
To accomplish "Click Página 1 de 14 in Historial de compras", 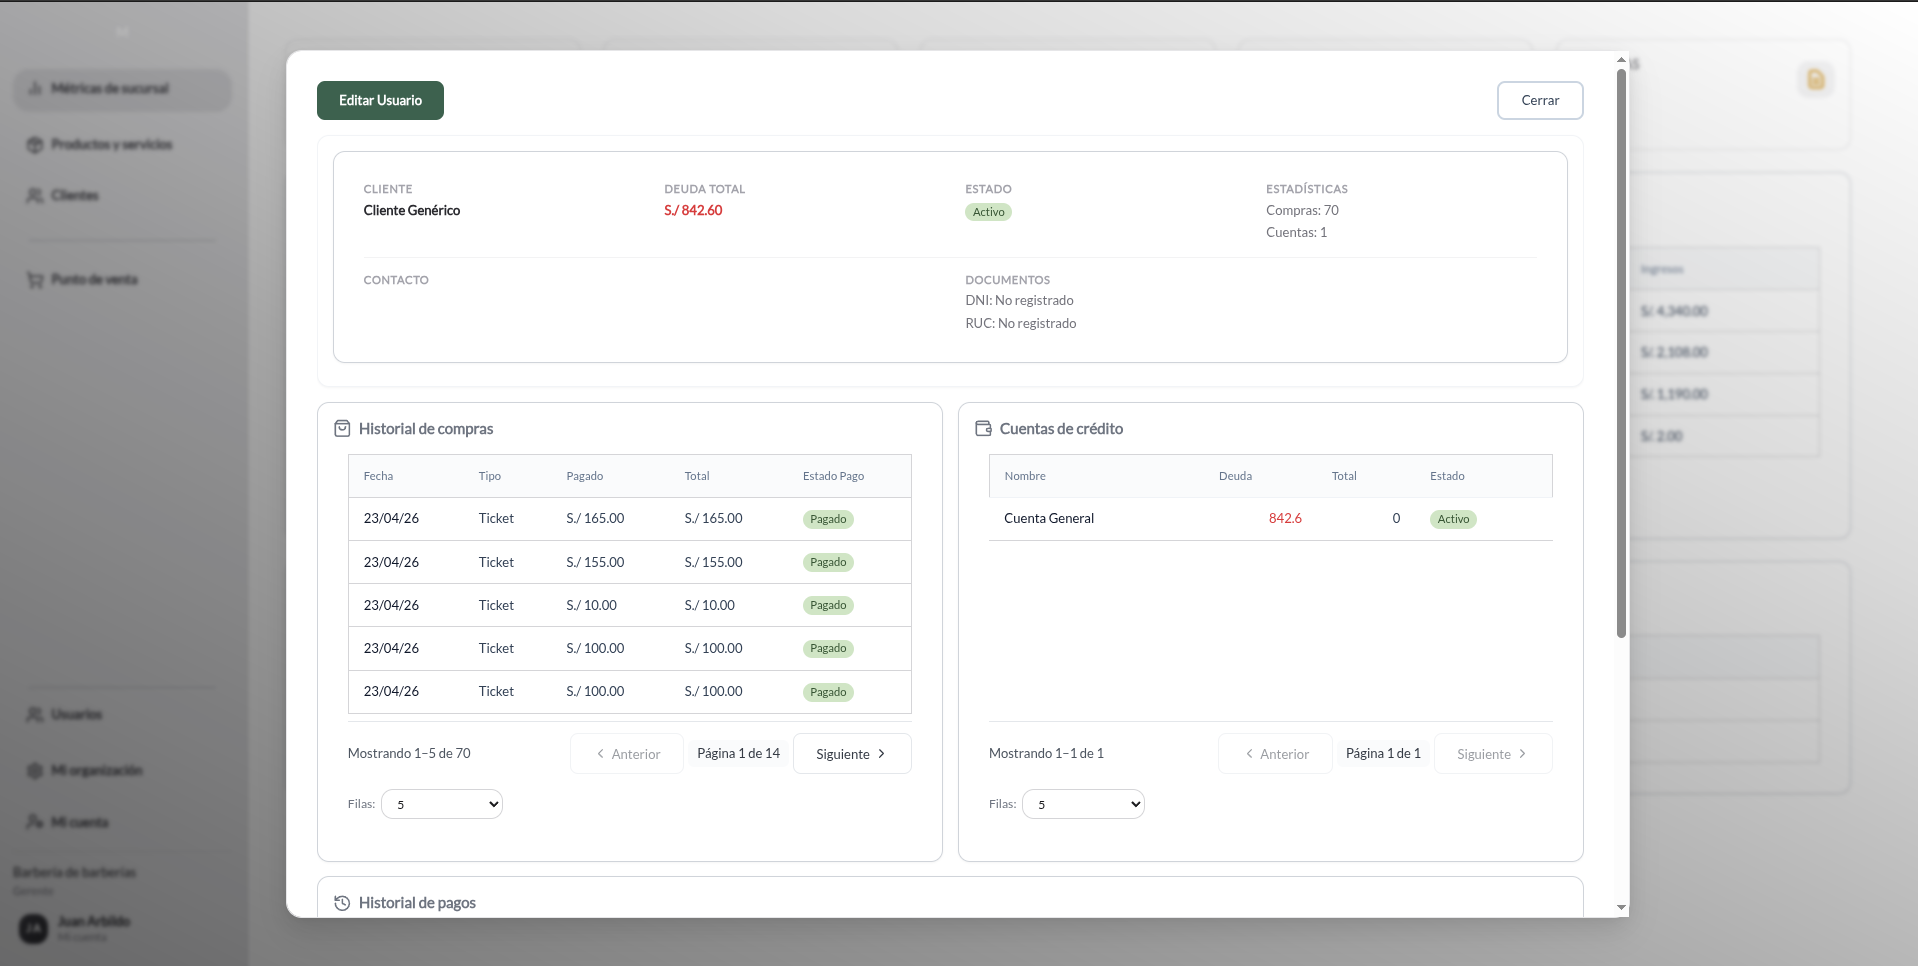I will 738,753.
